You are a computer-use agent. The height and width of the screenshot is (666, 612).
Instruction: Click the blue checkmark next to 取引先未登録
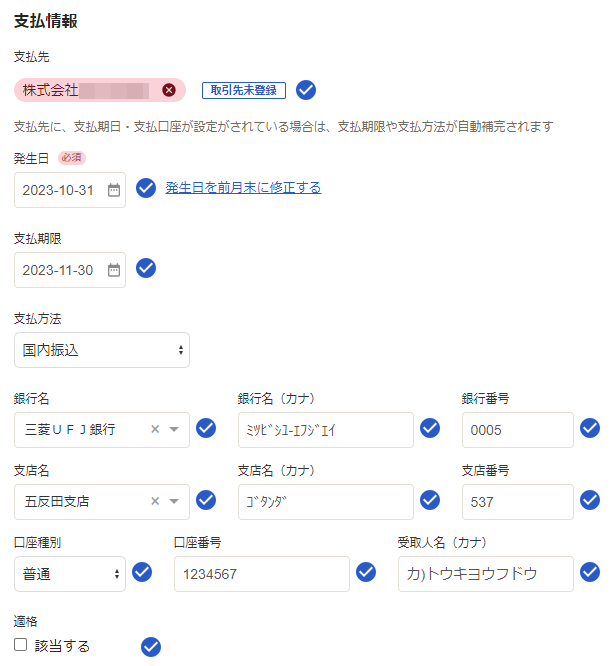[306, 91]
